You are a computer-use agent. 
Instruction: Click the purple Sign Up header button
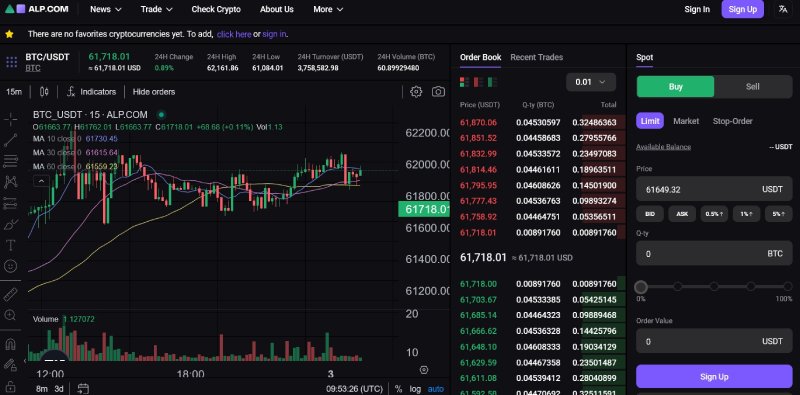(x=742, y=9)
